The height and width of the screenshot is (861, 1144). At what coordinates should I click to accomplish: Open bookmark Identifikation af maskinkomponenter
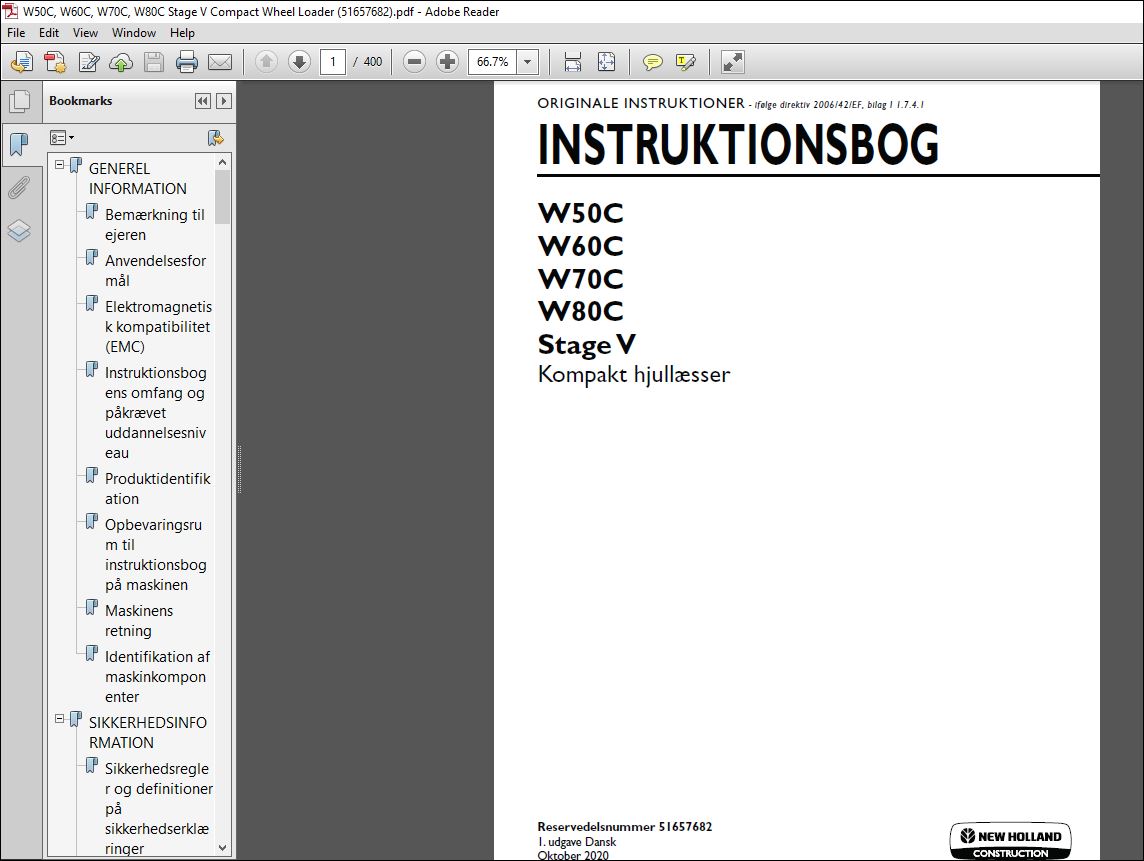click(x=157, y=677)
